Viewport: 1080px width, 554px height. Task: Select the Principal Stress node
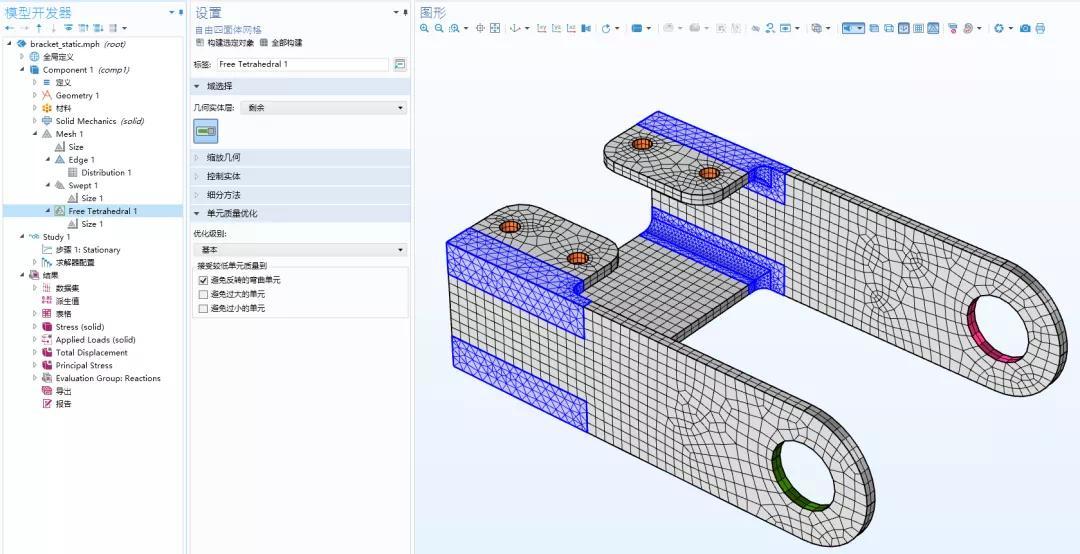click(84, 365)
